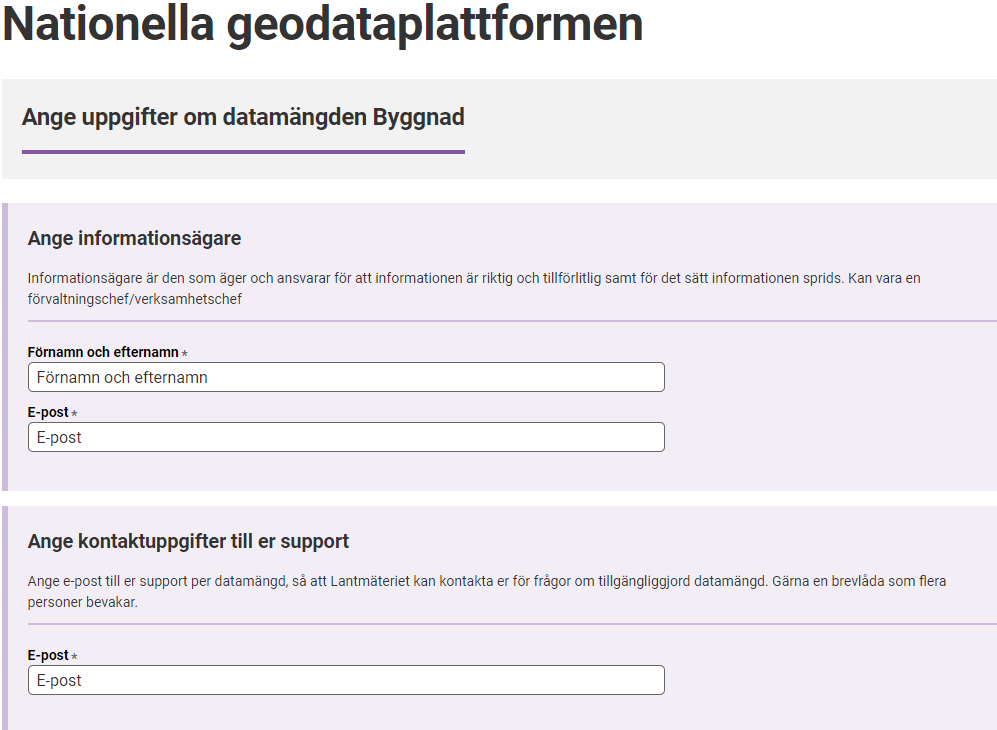Click the required asterisk beside support E-post
The image size is (997, 730).
(x=74, y=656)
